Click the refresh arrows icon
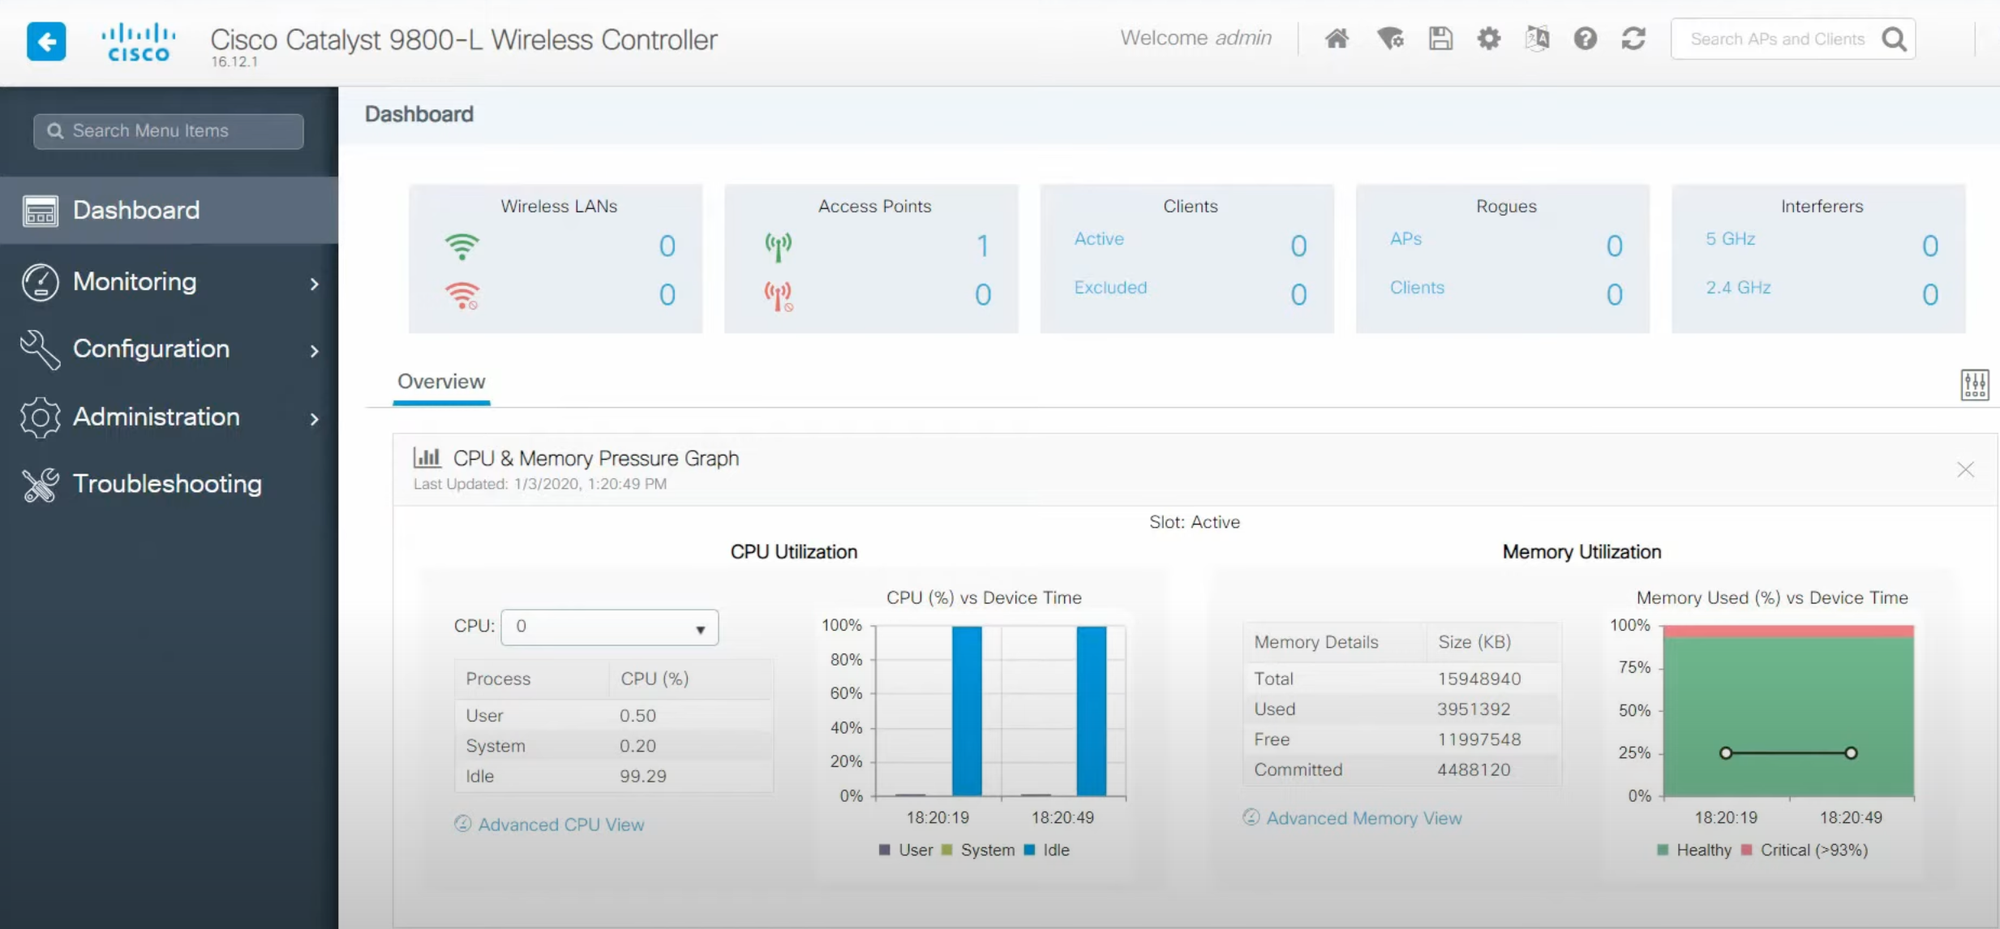The width and height of the screenshot is (2000, 929). 1633,39
